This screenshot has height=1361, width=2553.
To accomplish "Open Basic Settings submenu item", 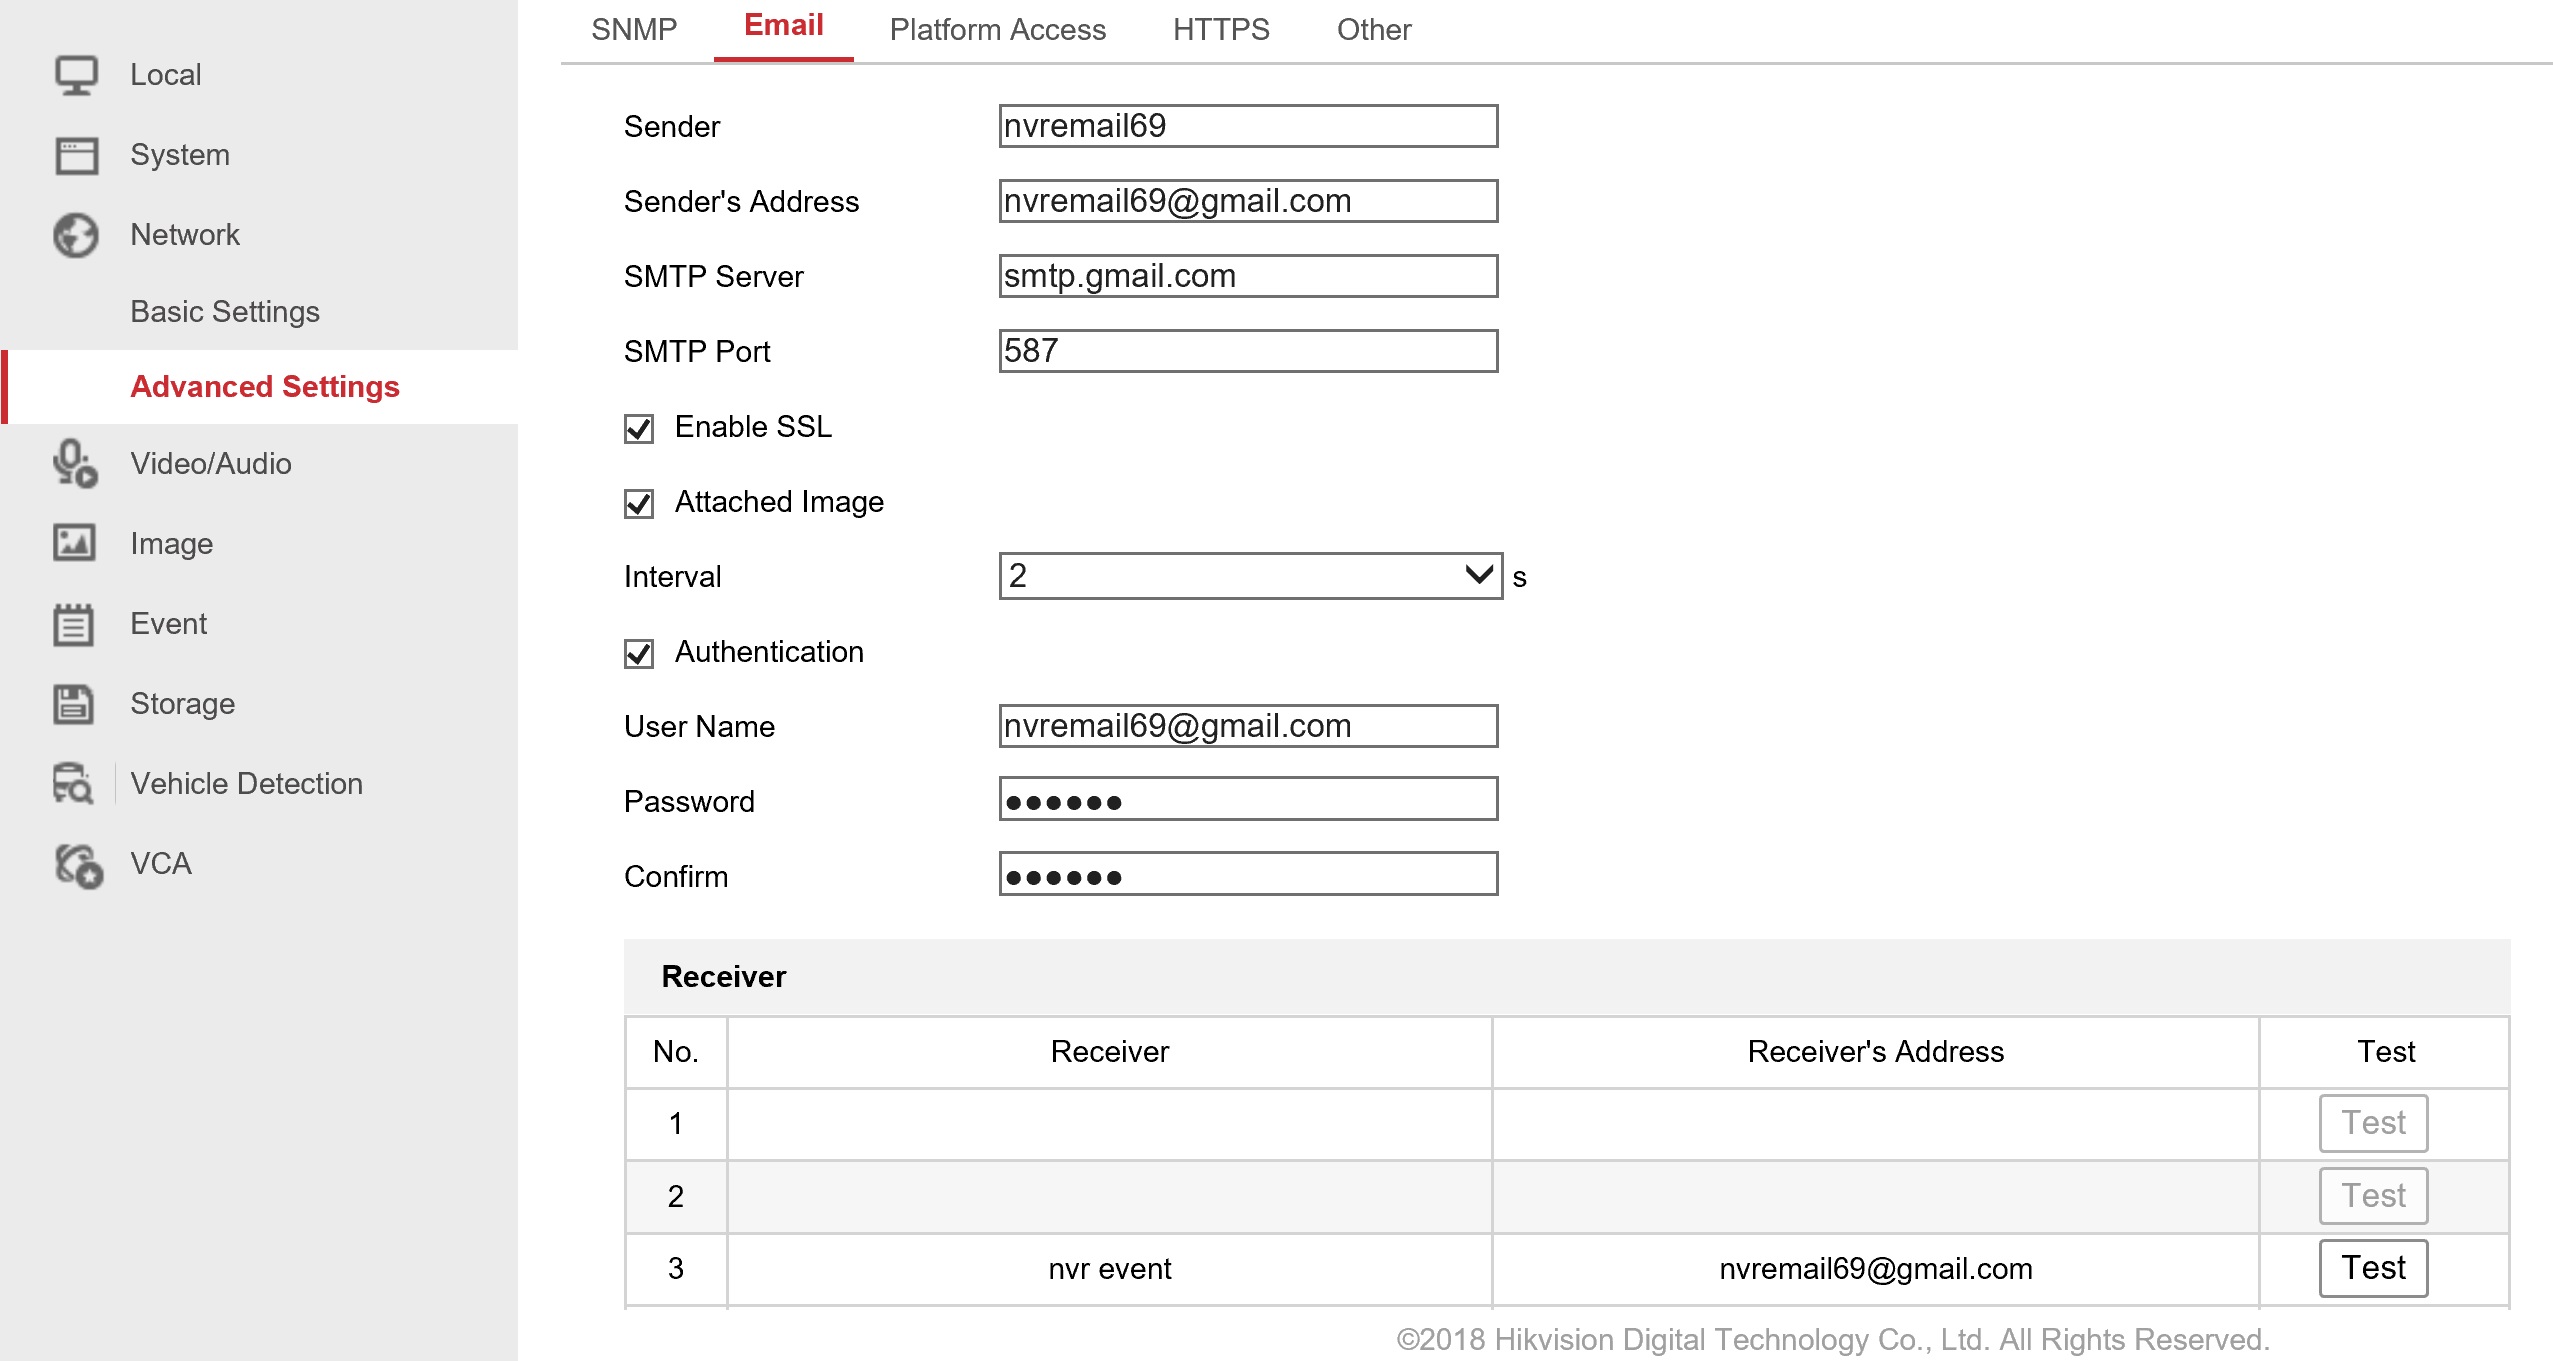I will (225, 312).
